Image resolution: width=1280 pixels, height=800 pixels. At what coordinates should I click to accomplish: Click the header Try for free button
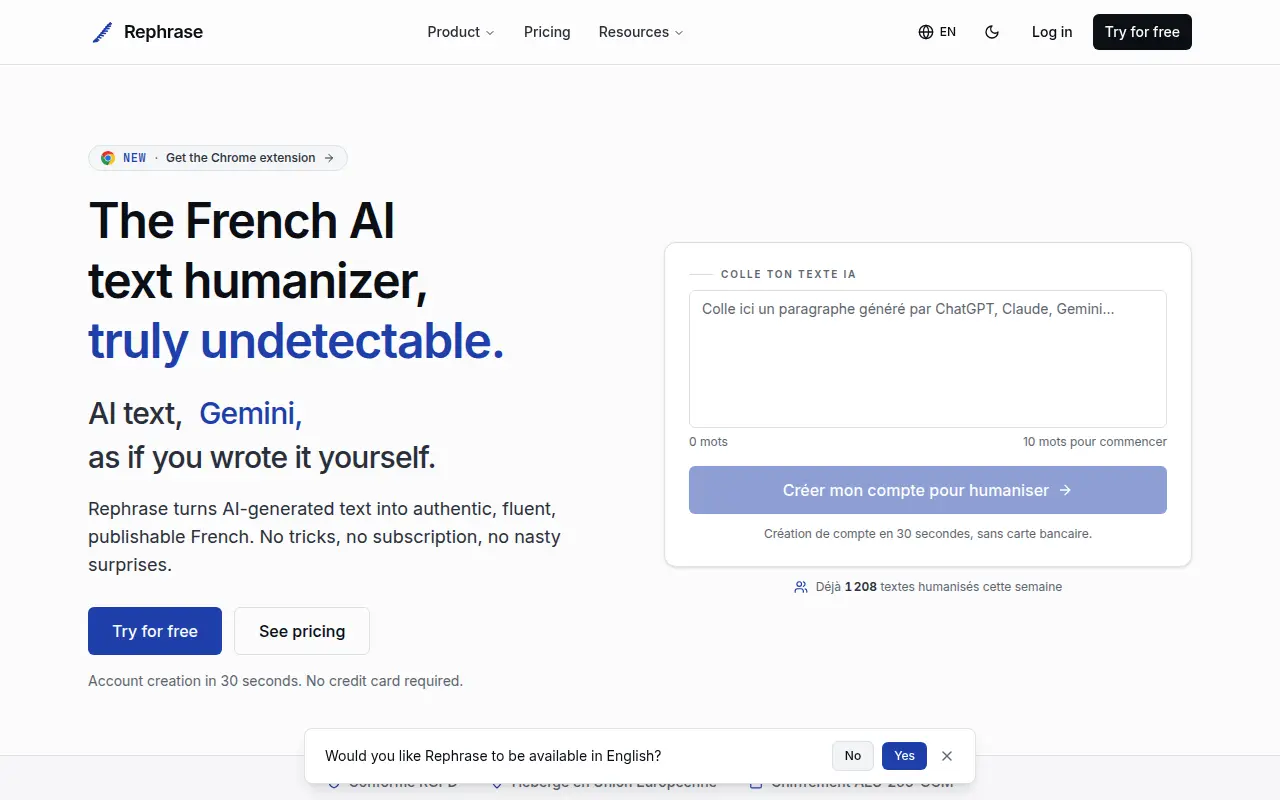coord(1142,32)
